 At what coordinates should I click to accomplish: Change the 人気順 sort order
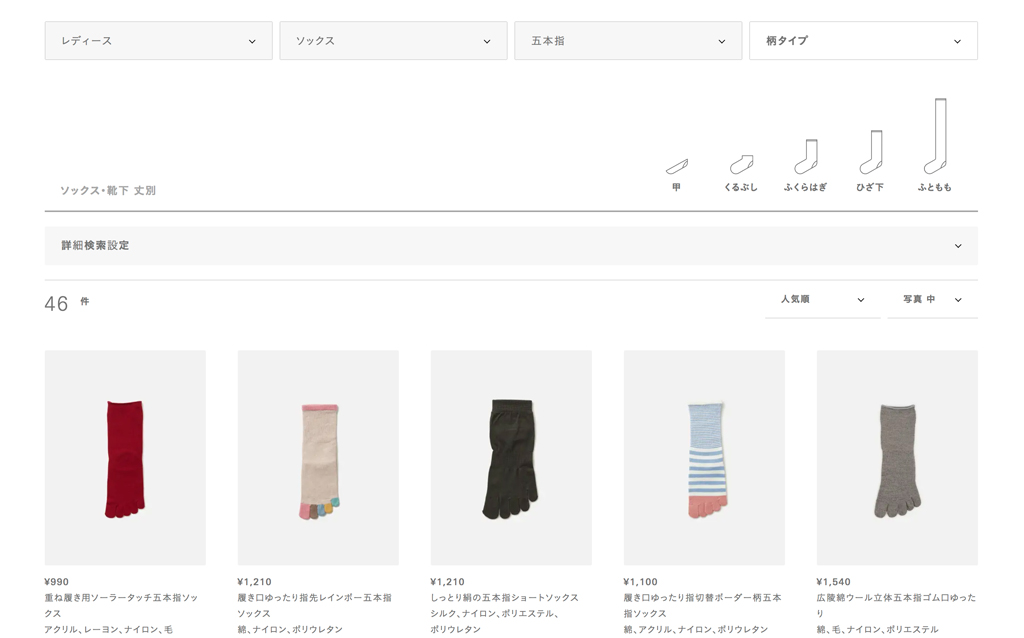(x=822, y=300)
